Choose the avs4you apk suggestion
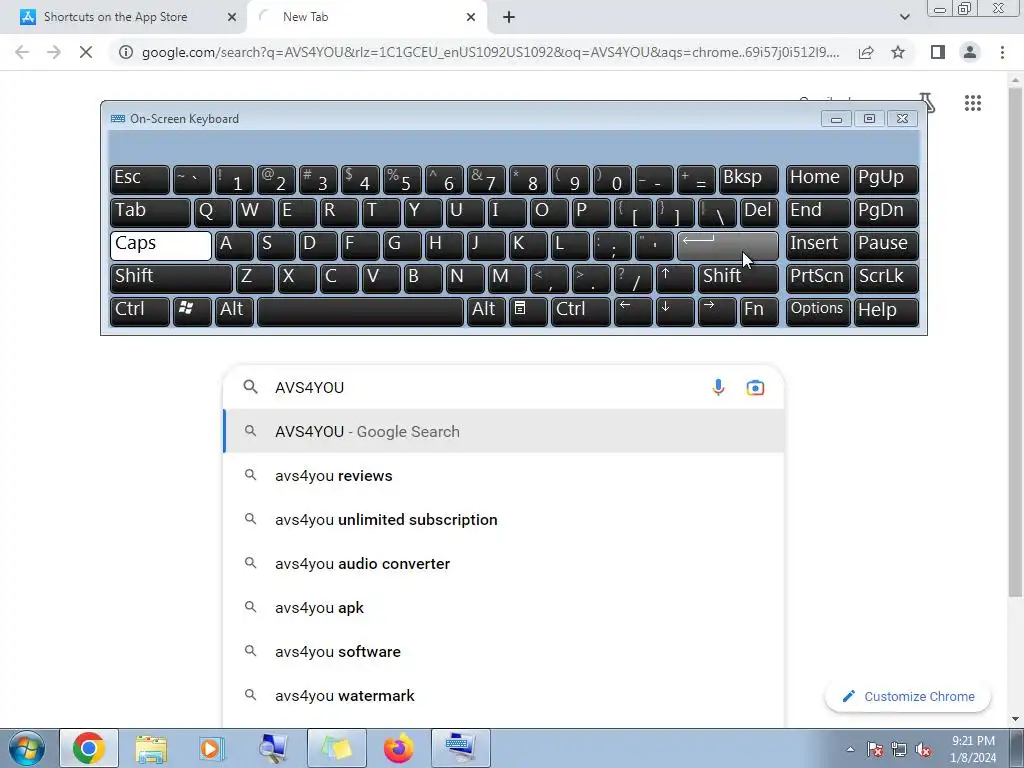The image size is (1024, 768). (x=504, y=607)
